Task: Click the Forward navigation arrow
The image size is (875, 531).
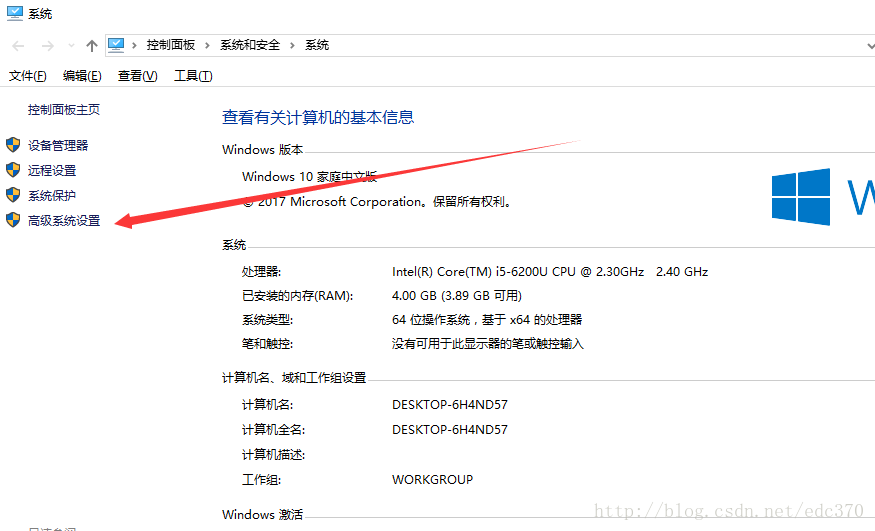Action: point(47,46)
